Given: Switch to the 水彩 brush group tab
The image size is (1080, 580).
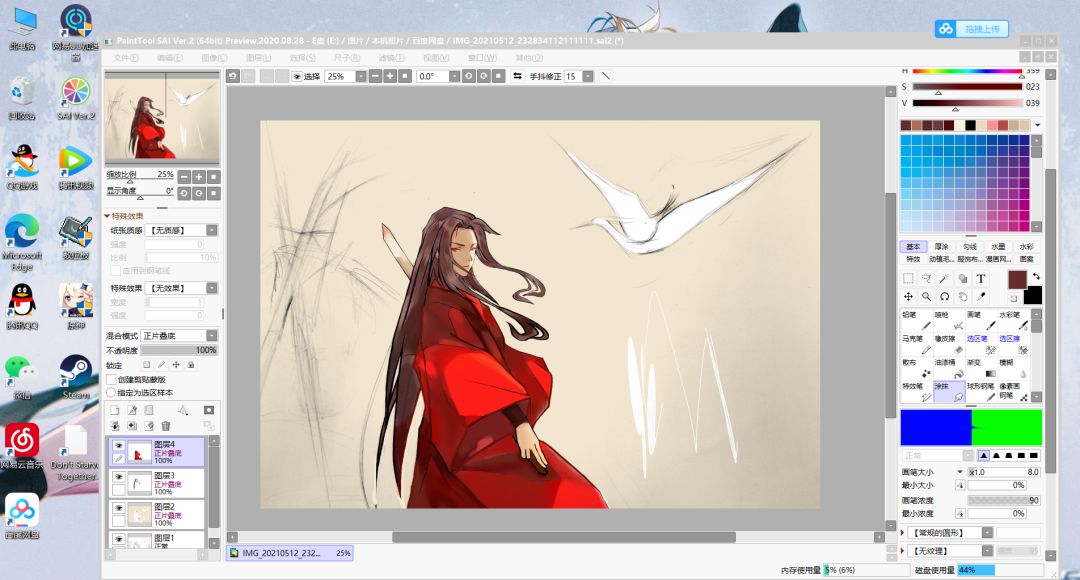Looking at the screenshot, I should point(1026,247).
